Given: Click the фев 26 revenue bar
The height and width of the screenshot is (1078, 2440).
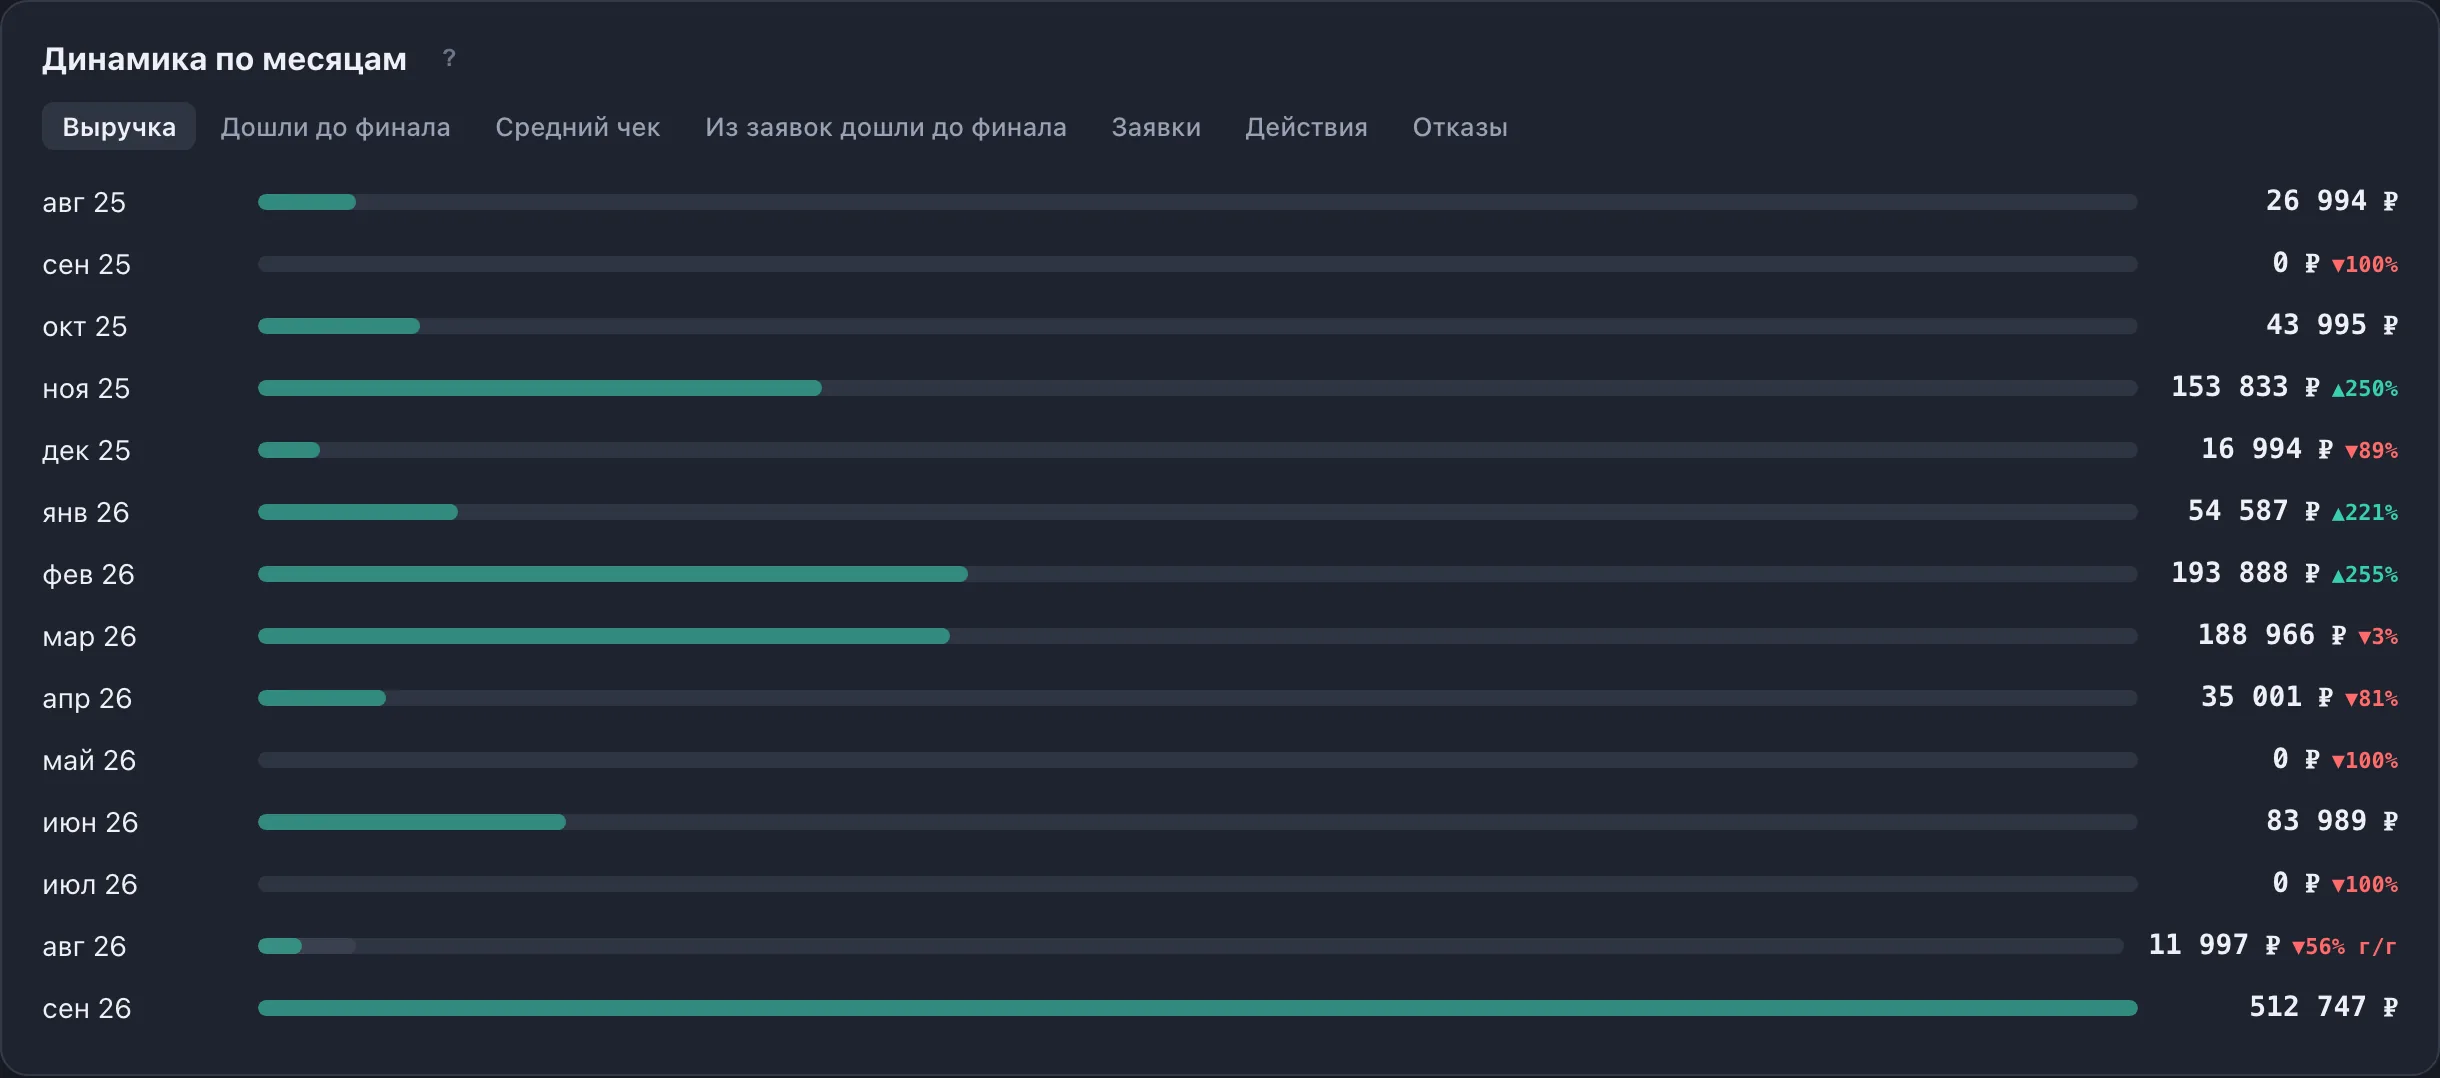Looking at the screenshot, I should pyautogui.click(x=613, y=574).
